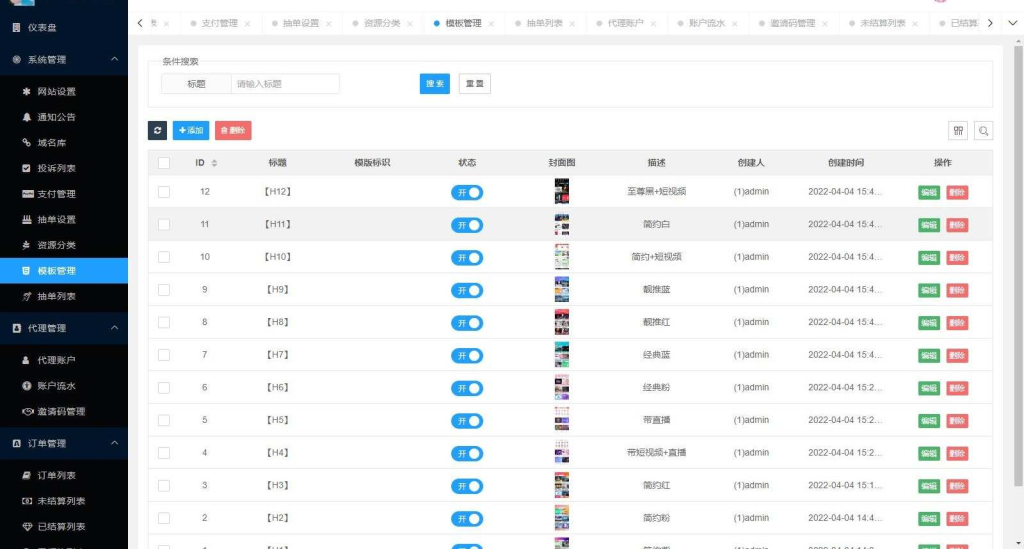Switch to the 资源分类 tab
This screenshot has height=549, width=1024.
click(x=382, y=24)
